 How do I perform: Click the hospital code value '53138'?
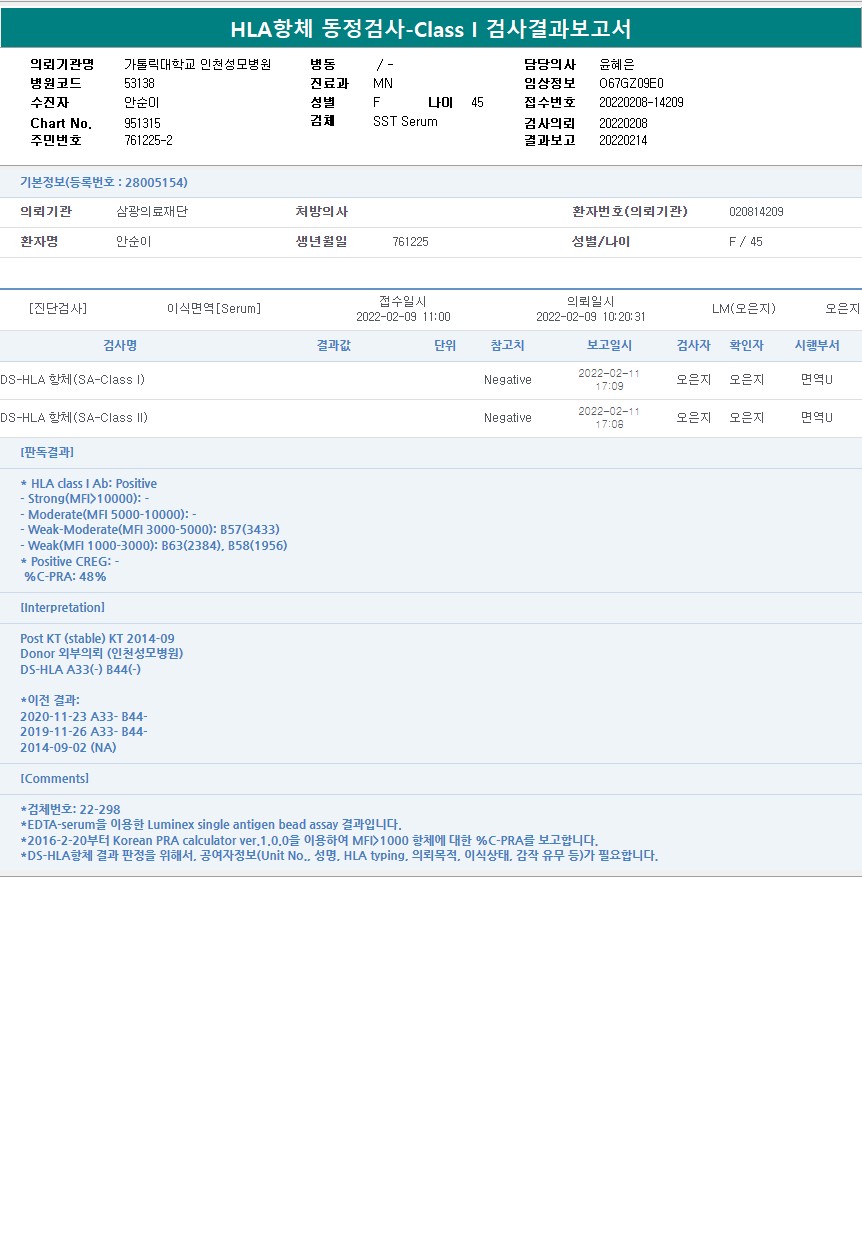tap(139, 83)
